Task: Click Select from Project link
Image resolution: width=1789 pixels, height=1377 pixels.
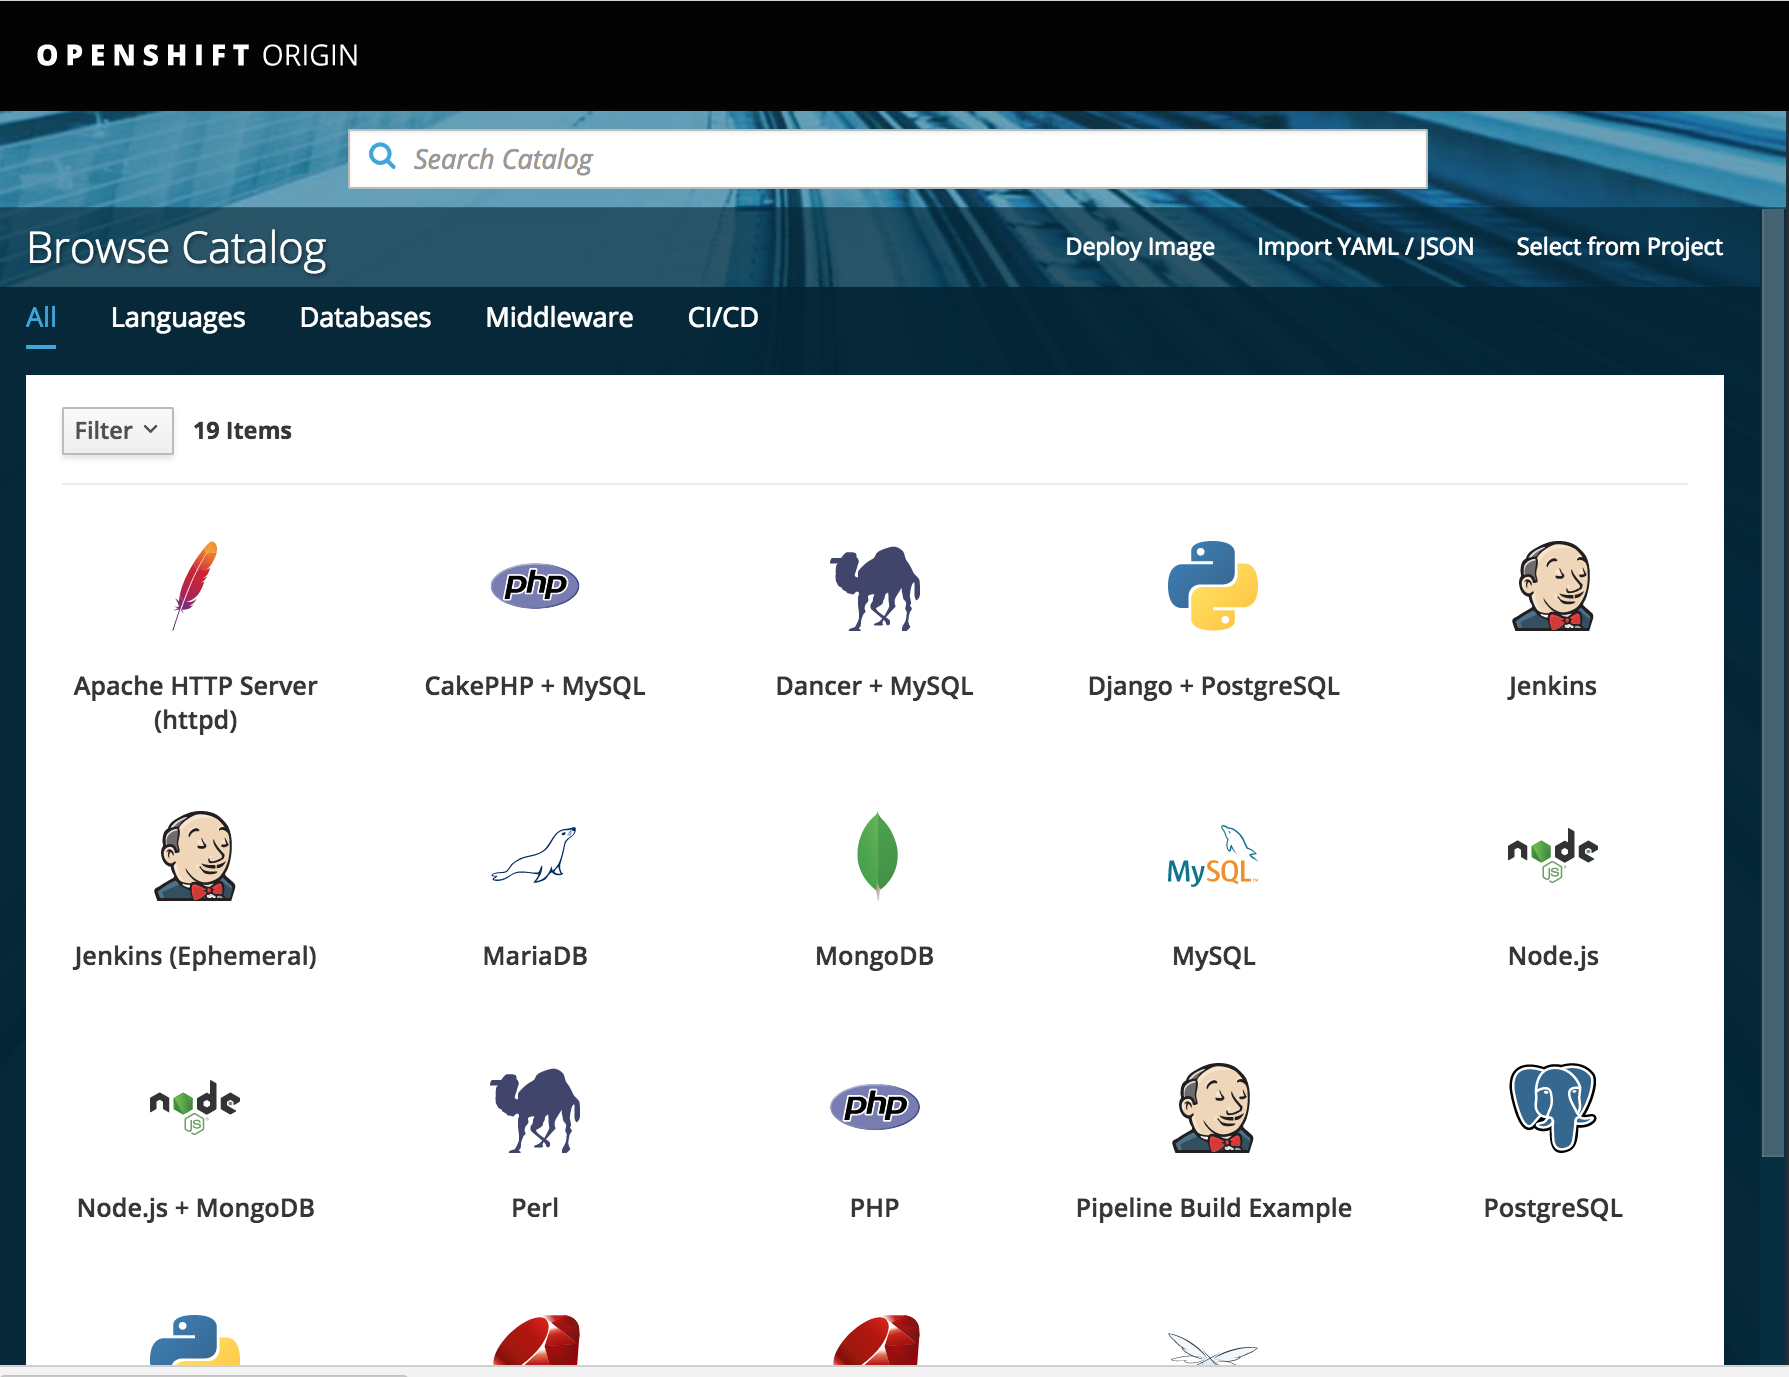Action: [x=1619, y=247]
